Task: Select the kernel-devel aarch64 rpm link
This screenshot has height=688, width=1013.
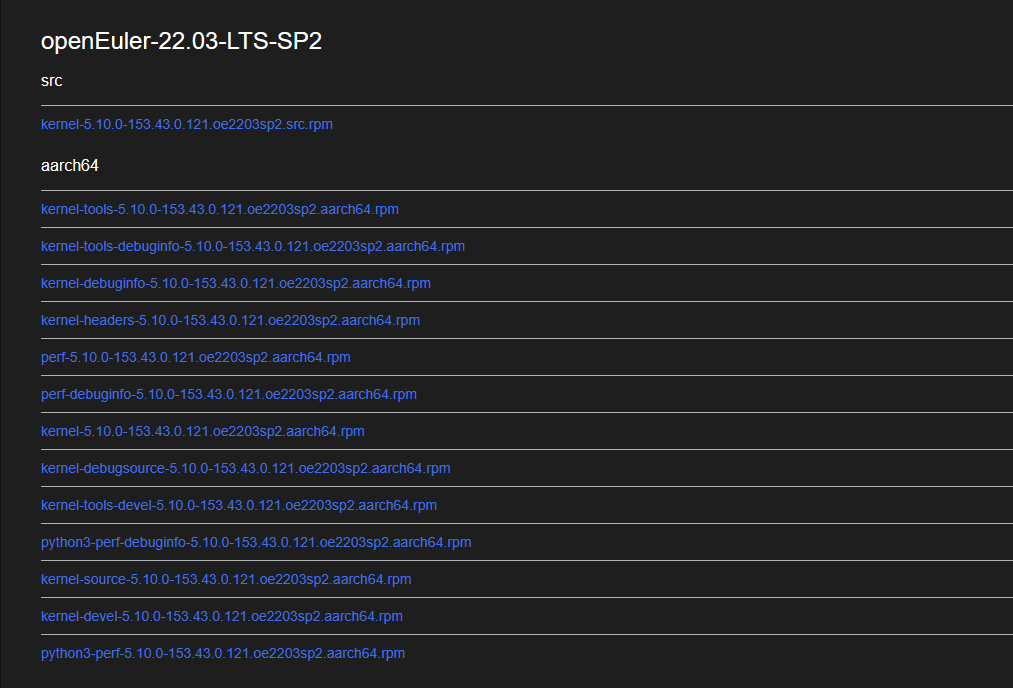Action: tap(221, 617)
